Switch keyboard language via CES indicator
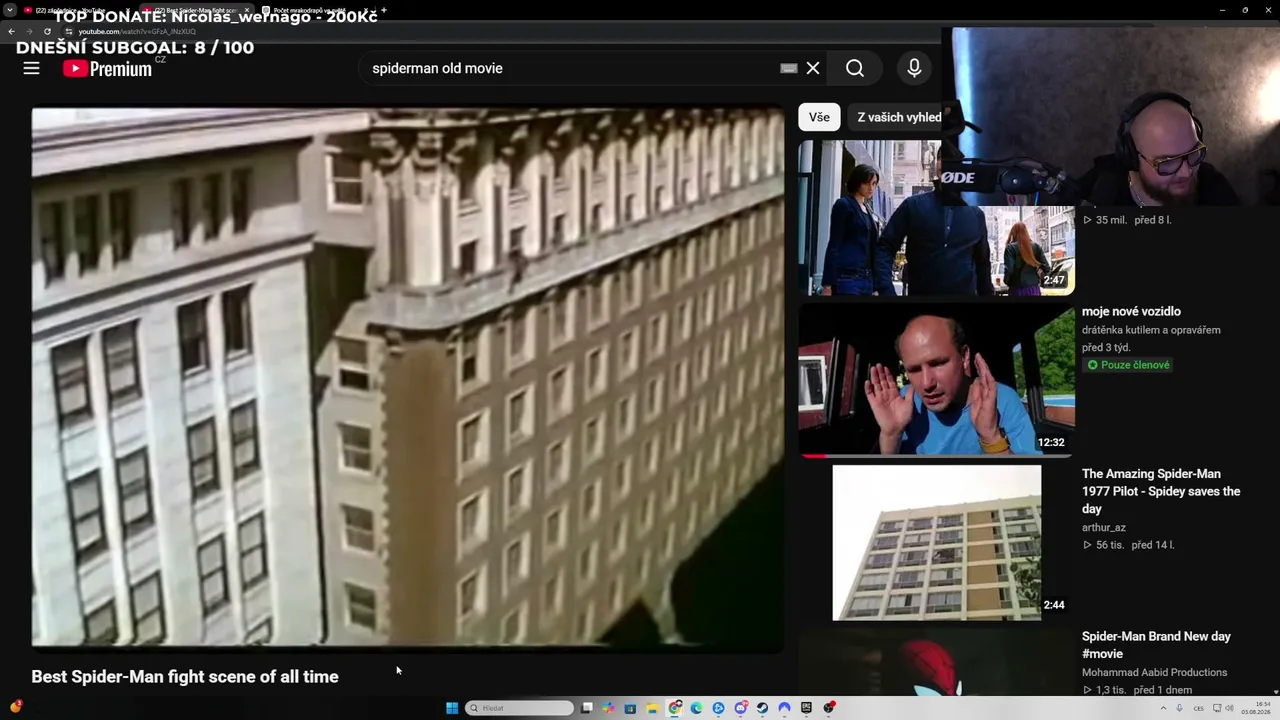Image resolution: width=1280 pixels, height=720 pixels. [1198, 708]
